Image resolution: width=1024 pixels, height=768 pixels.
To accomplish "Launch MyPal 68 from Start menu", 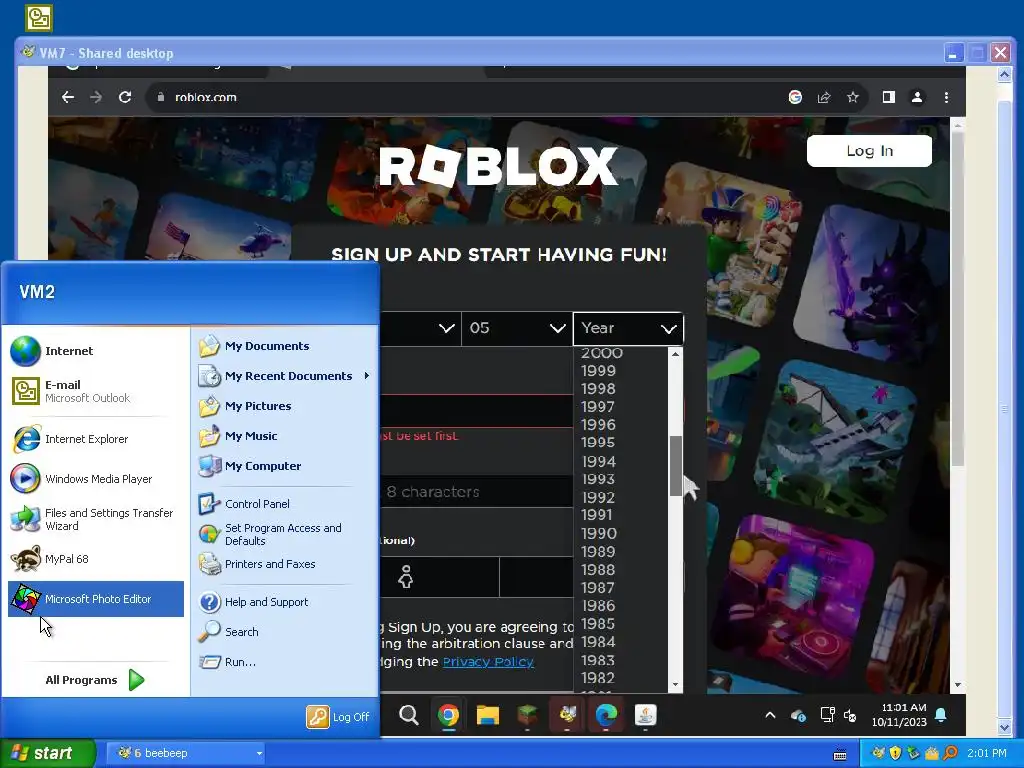I will point(96,559).
